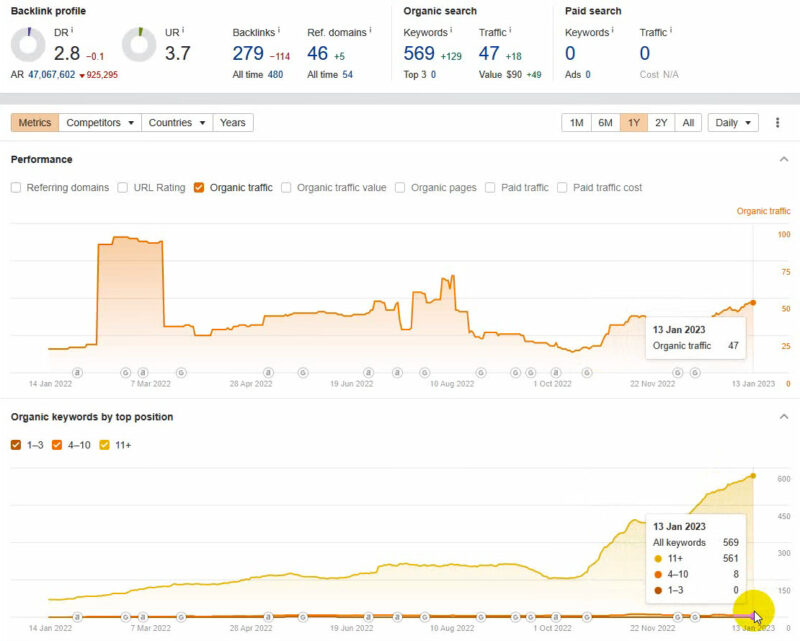
Task: Click the Paid search Traffic info icon
Action: click(672, 32)
